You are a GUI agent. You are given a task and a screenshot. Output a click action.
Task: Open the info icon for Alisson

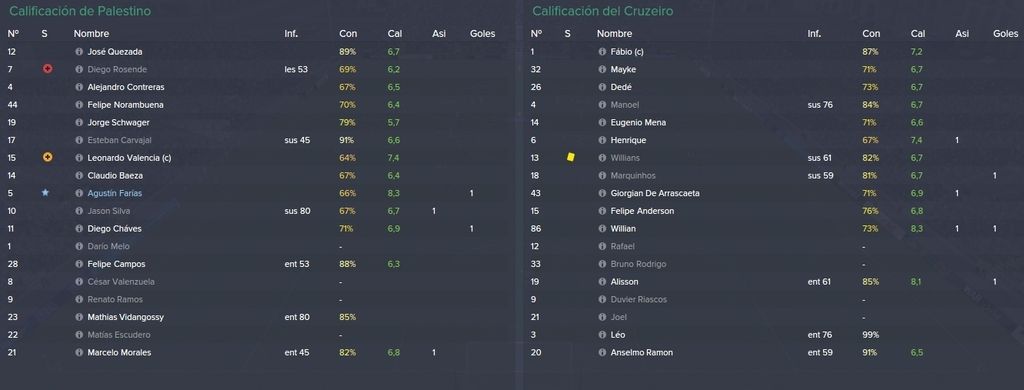tap(602, 282)
